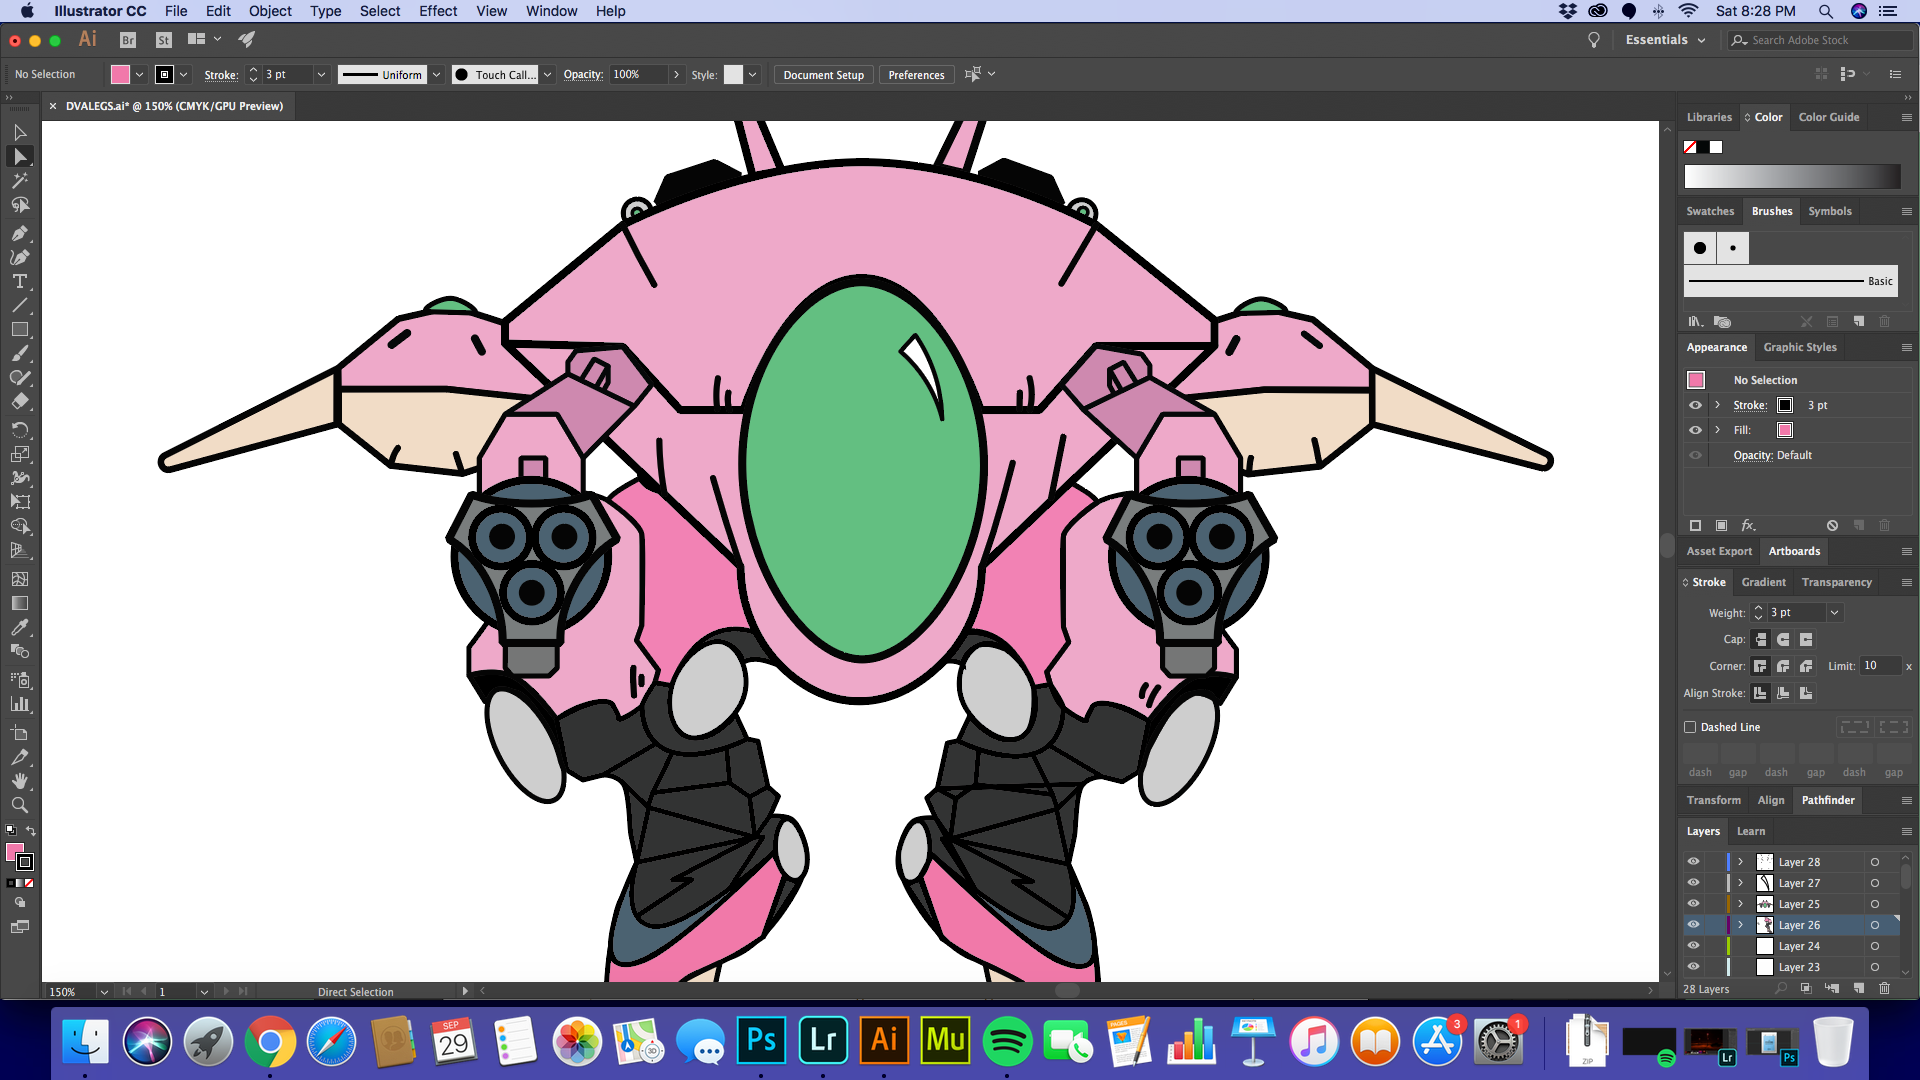Image resolution: width=1920 pixels, height=1080 pixels.
Task: Open Adobe Bridge from Br icon
Action: 128,40
